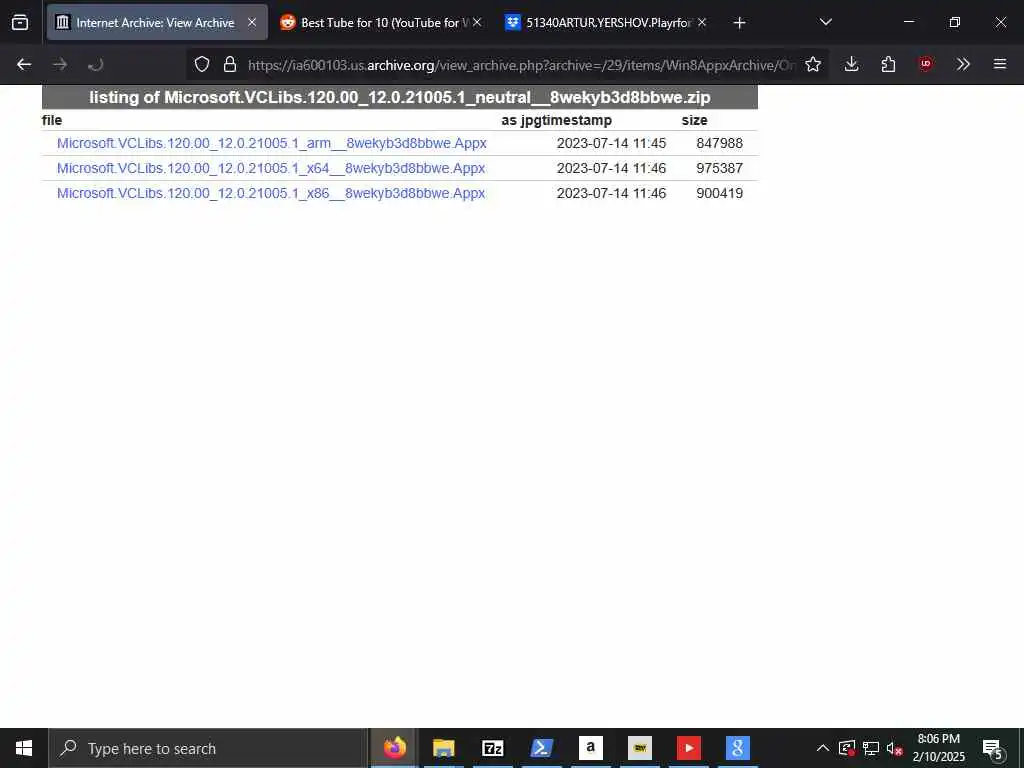This screenshot has height=768, width=1024.
Task: Open File Explorer from the taskbar
Action: point(443,748)
